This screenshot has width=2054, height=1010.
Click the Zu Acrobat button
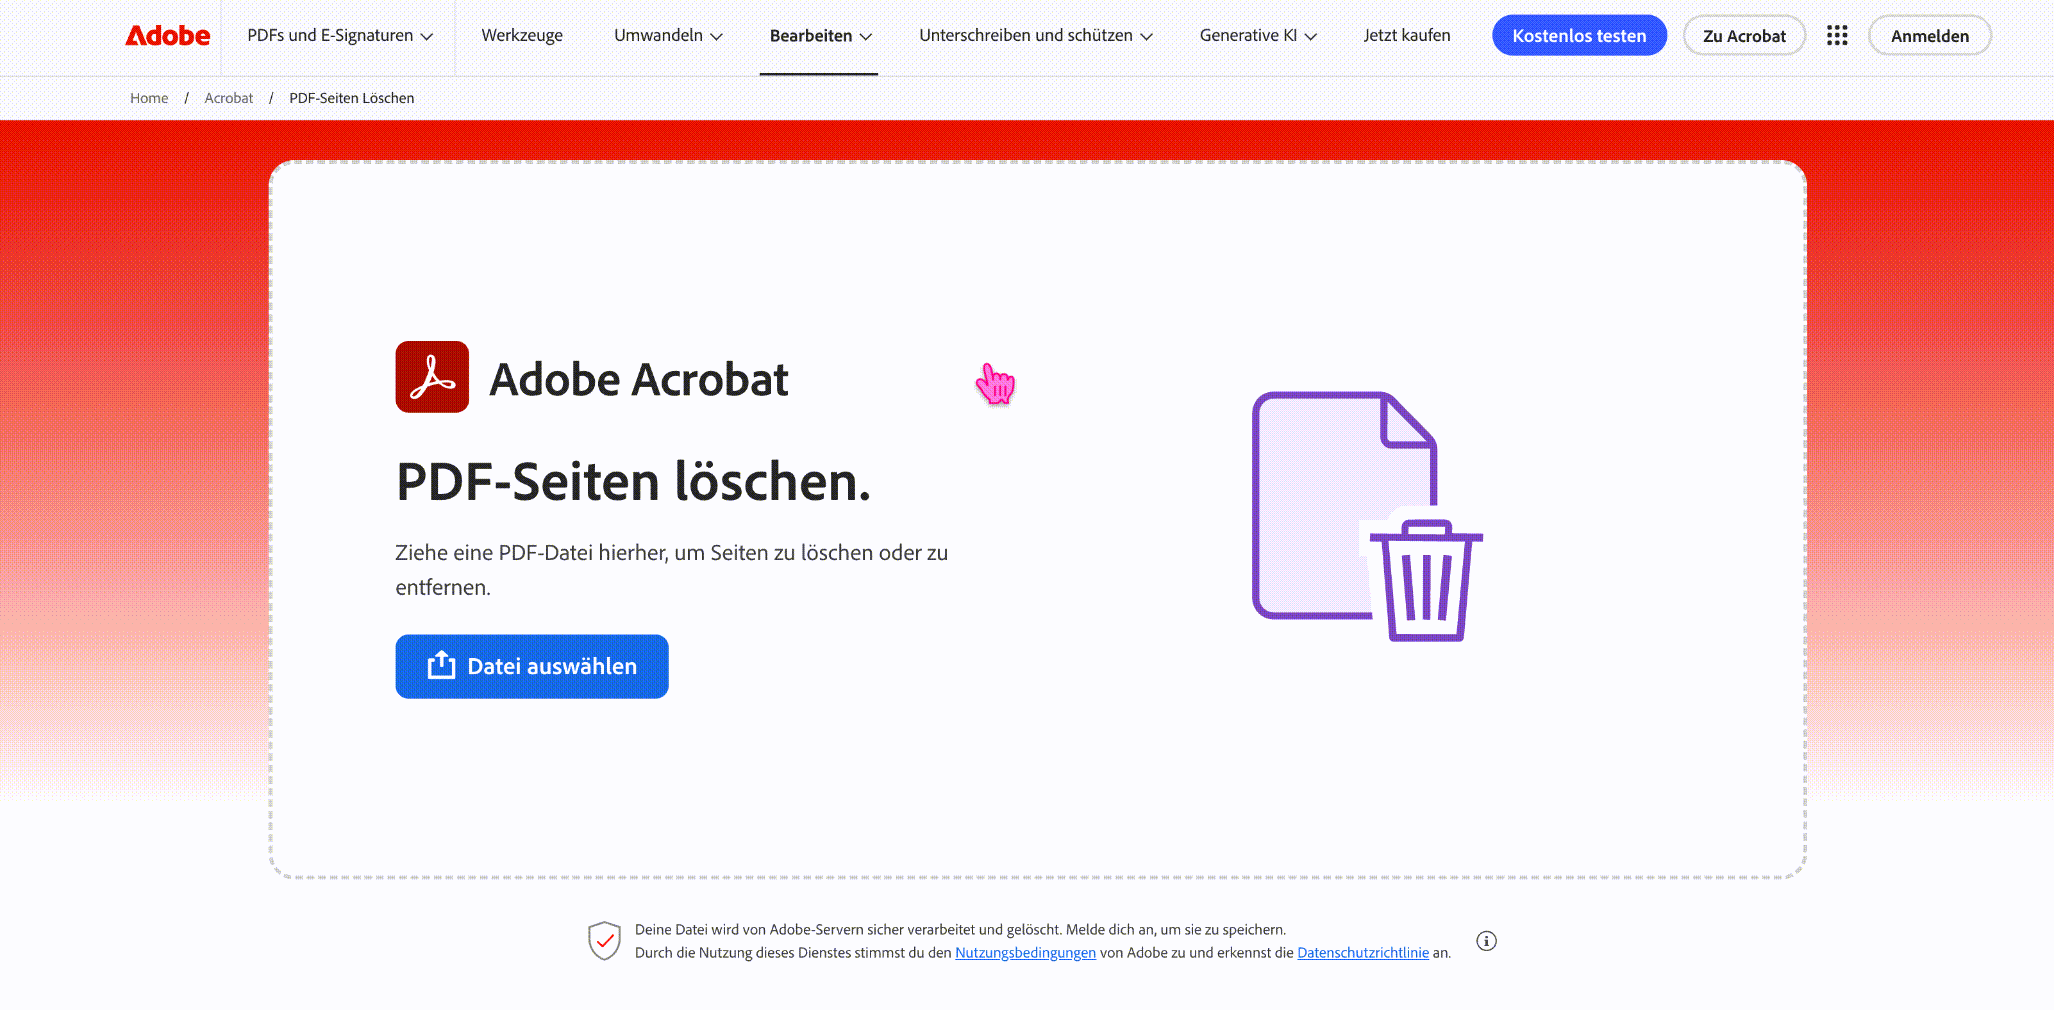point(1744,36)
